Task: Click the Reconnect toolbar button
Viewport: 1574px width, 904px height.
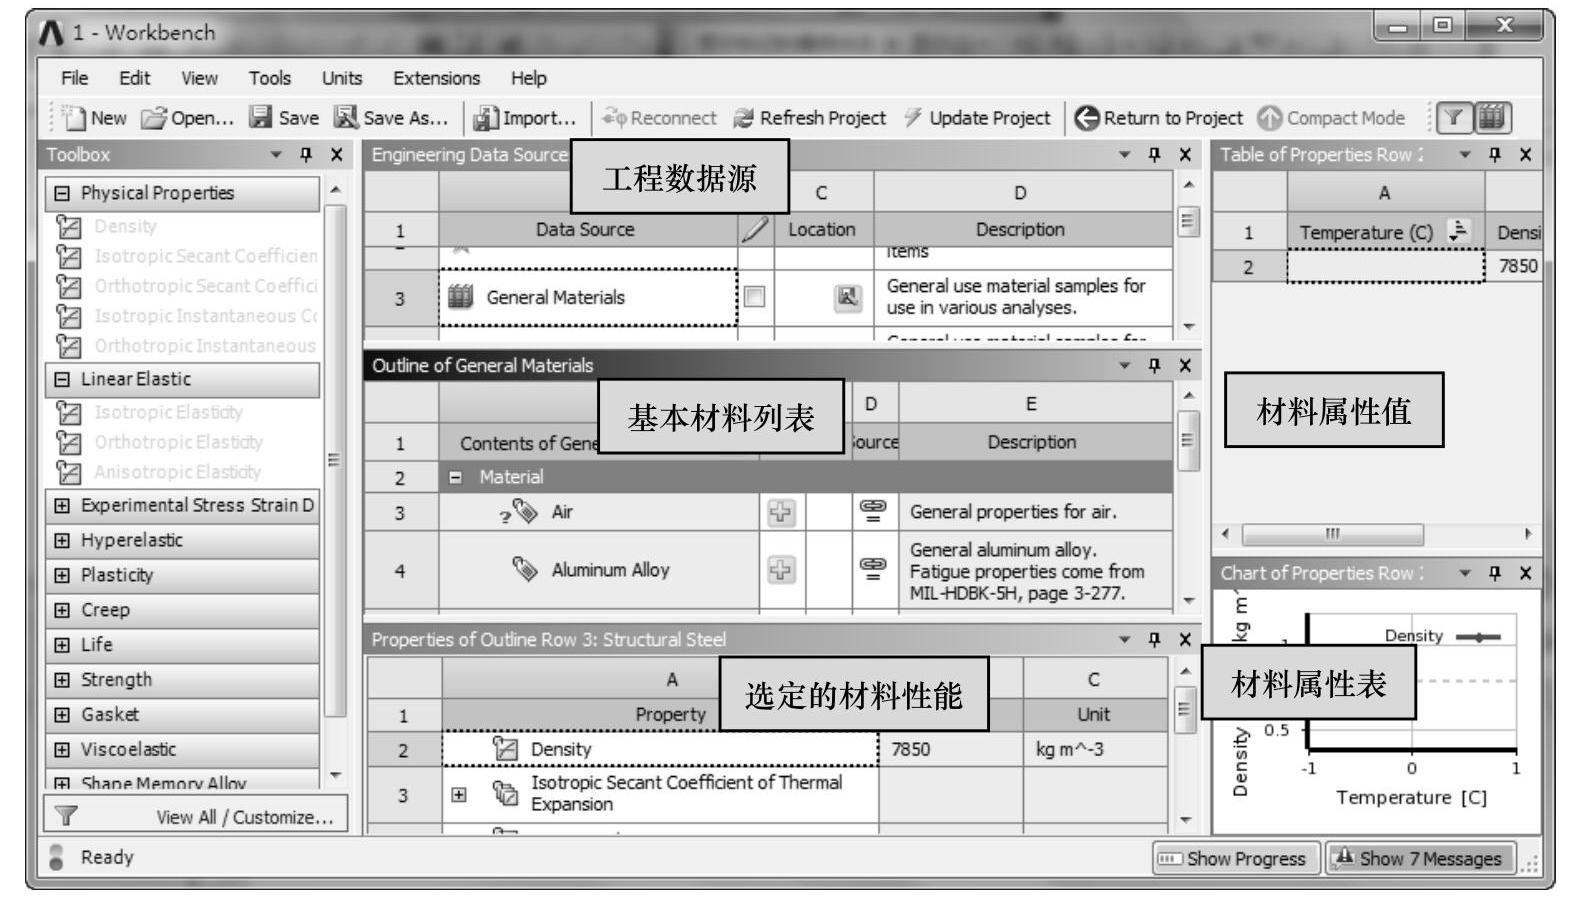Action: pyautogui.click(x=659, y=118)
